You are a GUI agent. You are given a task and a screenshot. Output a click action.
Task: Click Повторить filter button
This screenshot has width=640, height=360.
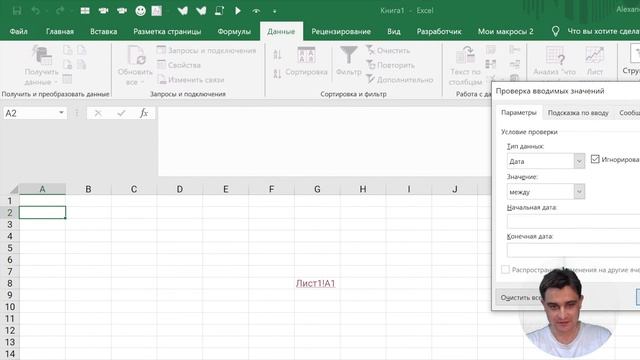point(390,65)
